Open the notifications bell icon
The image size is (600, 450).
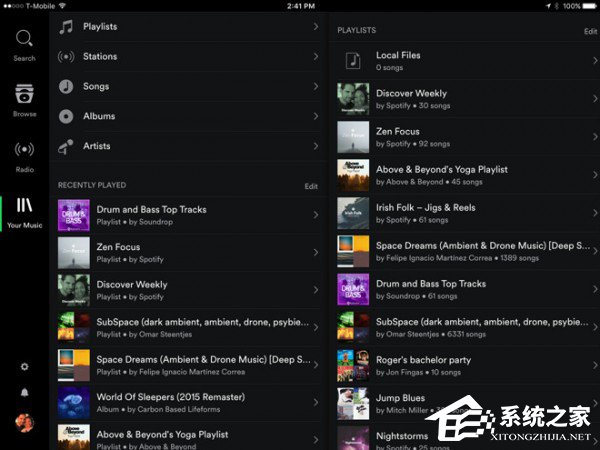click(x=24, y=393)
